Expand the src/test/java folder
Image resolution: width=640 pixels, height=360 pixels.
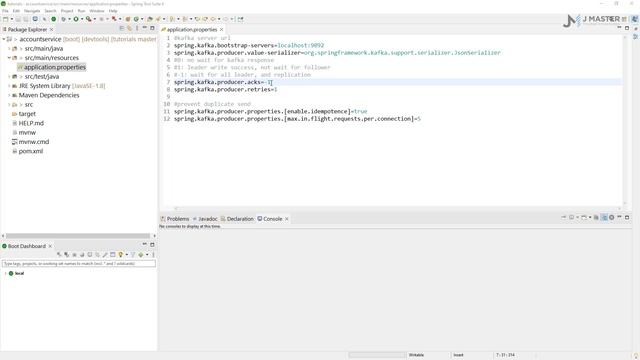click(9, 77)
